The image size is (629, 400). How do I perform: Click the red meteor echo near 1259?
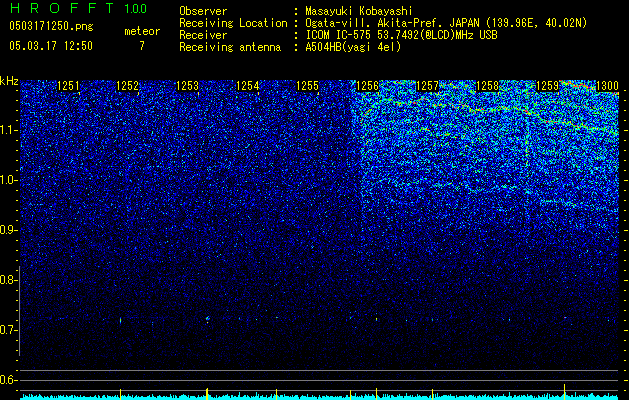pos(565,318)
